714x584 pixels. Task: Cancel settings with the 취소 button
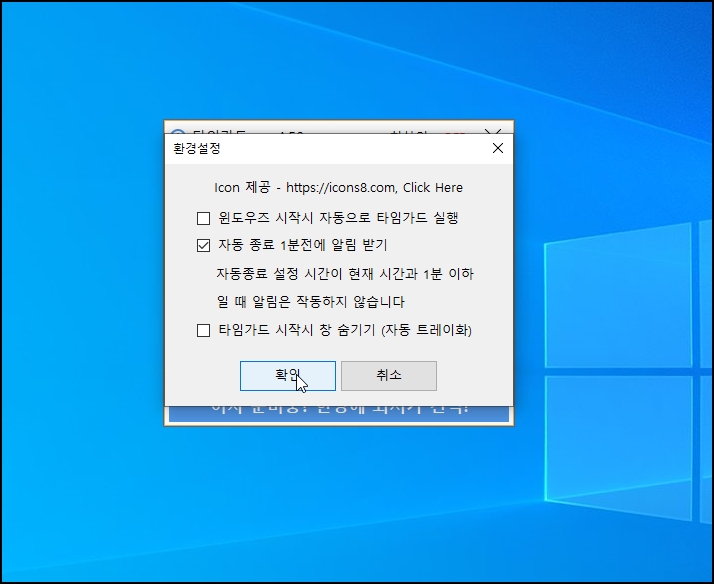pyautogui.click(x=389, y=376)
